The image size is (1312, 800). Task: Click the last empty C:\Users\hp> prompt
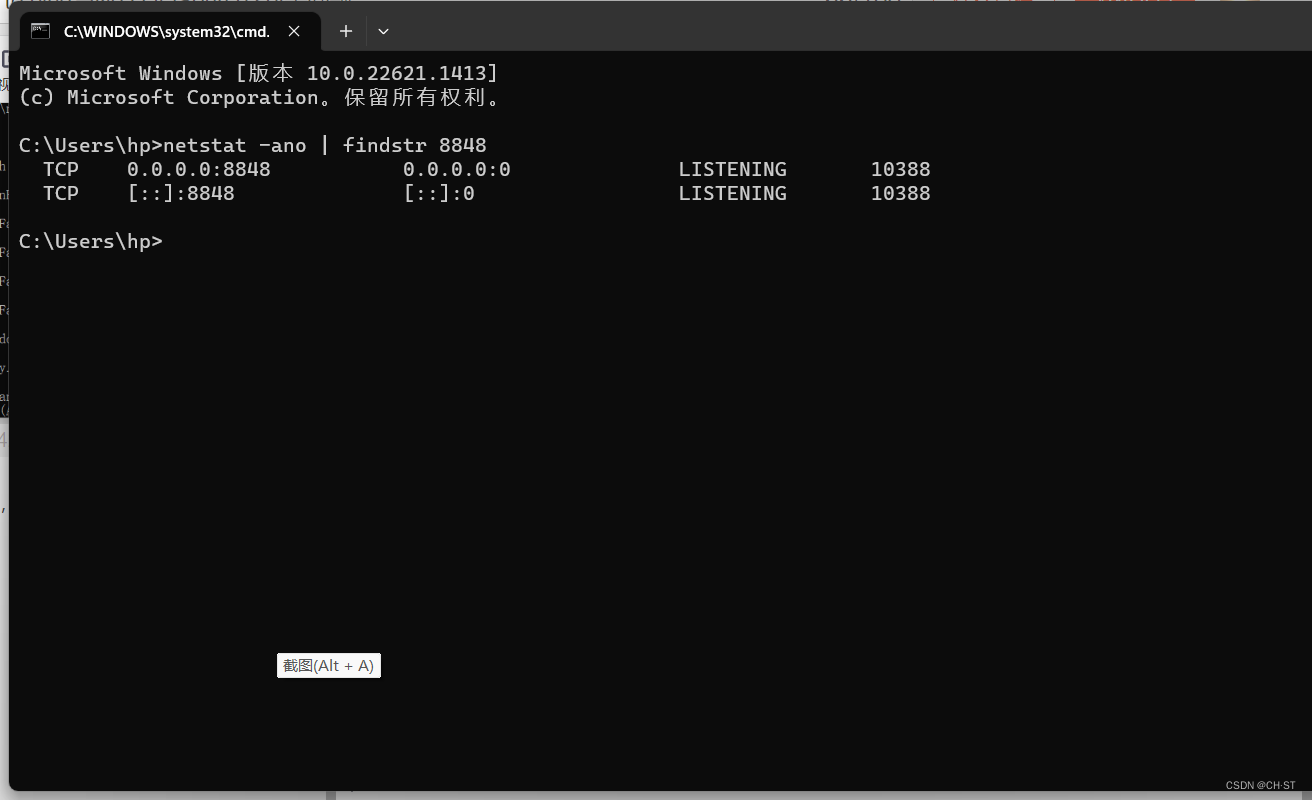click(x=91, y=241)
